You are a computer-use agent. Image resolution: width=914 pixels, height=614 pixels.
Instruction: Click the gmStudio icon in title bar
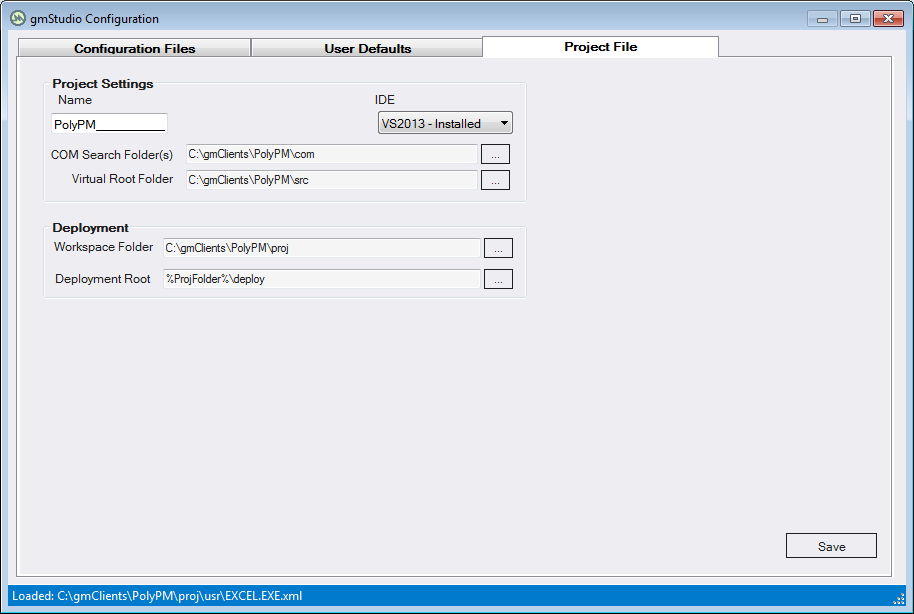tap(18, 18)
